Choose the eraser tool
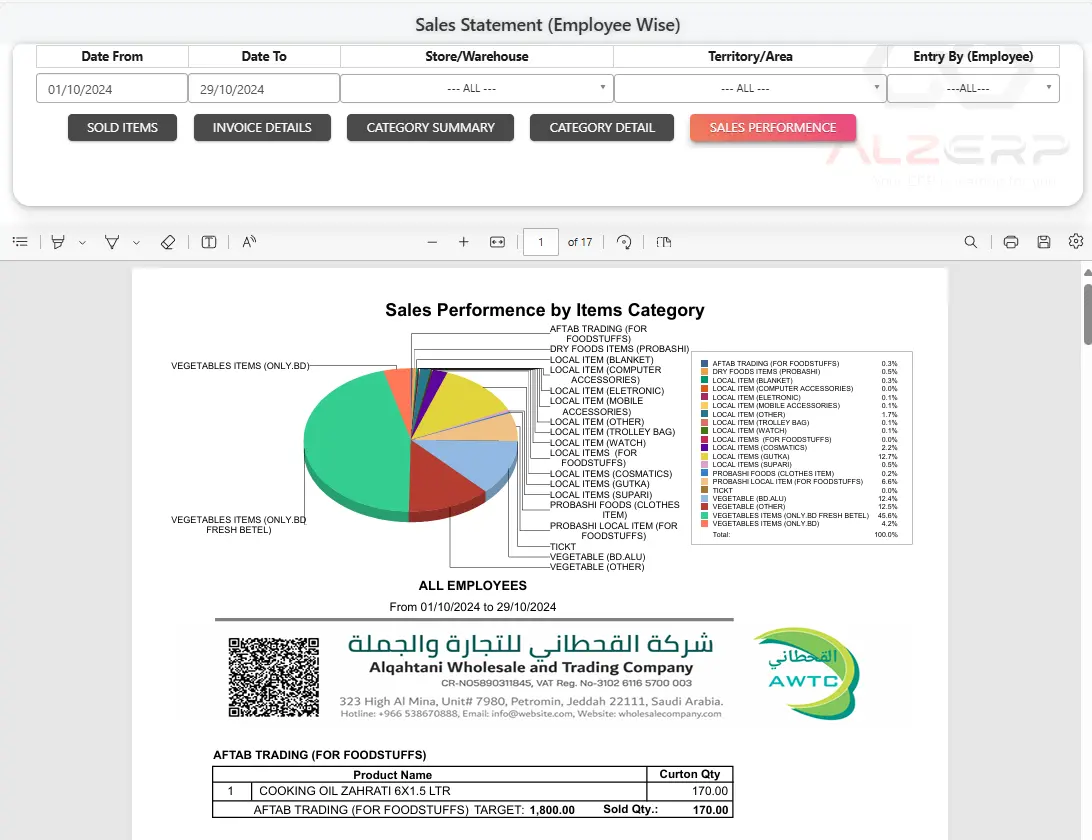 tap(168, 242)
